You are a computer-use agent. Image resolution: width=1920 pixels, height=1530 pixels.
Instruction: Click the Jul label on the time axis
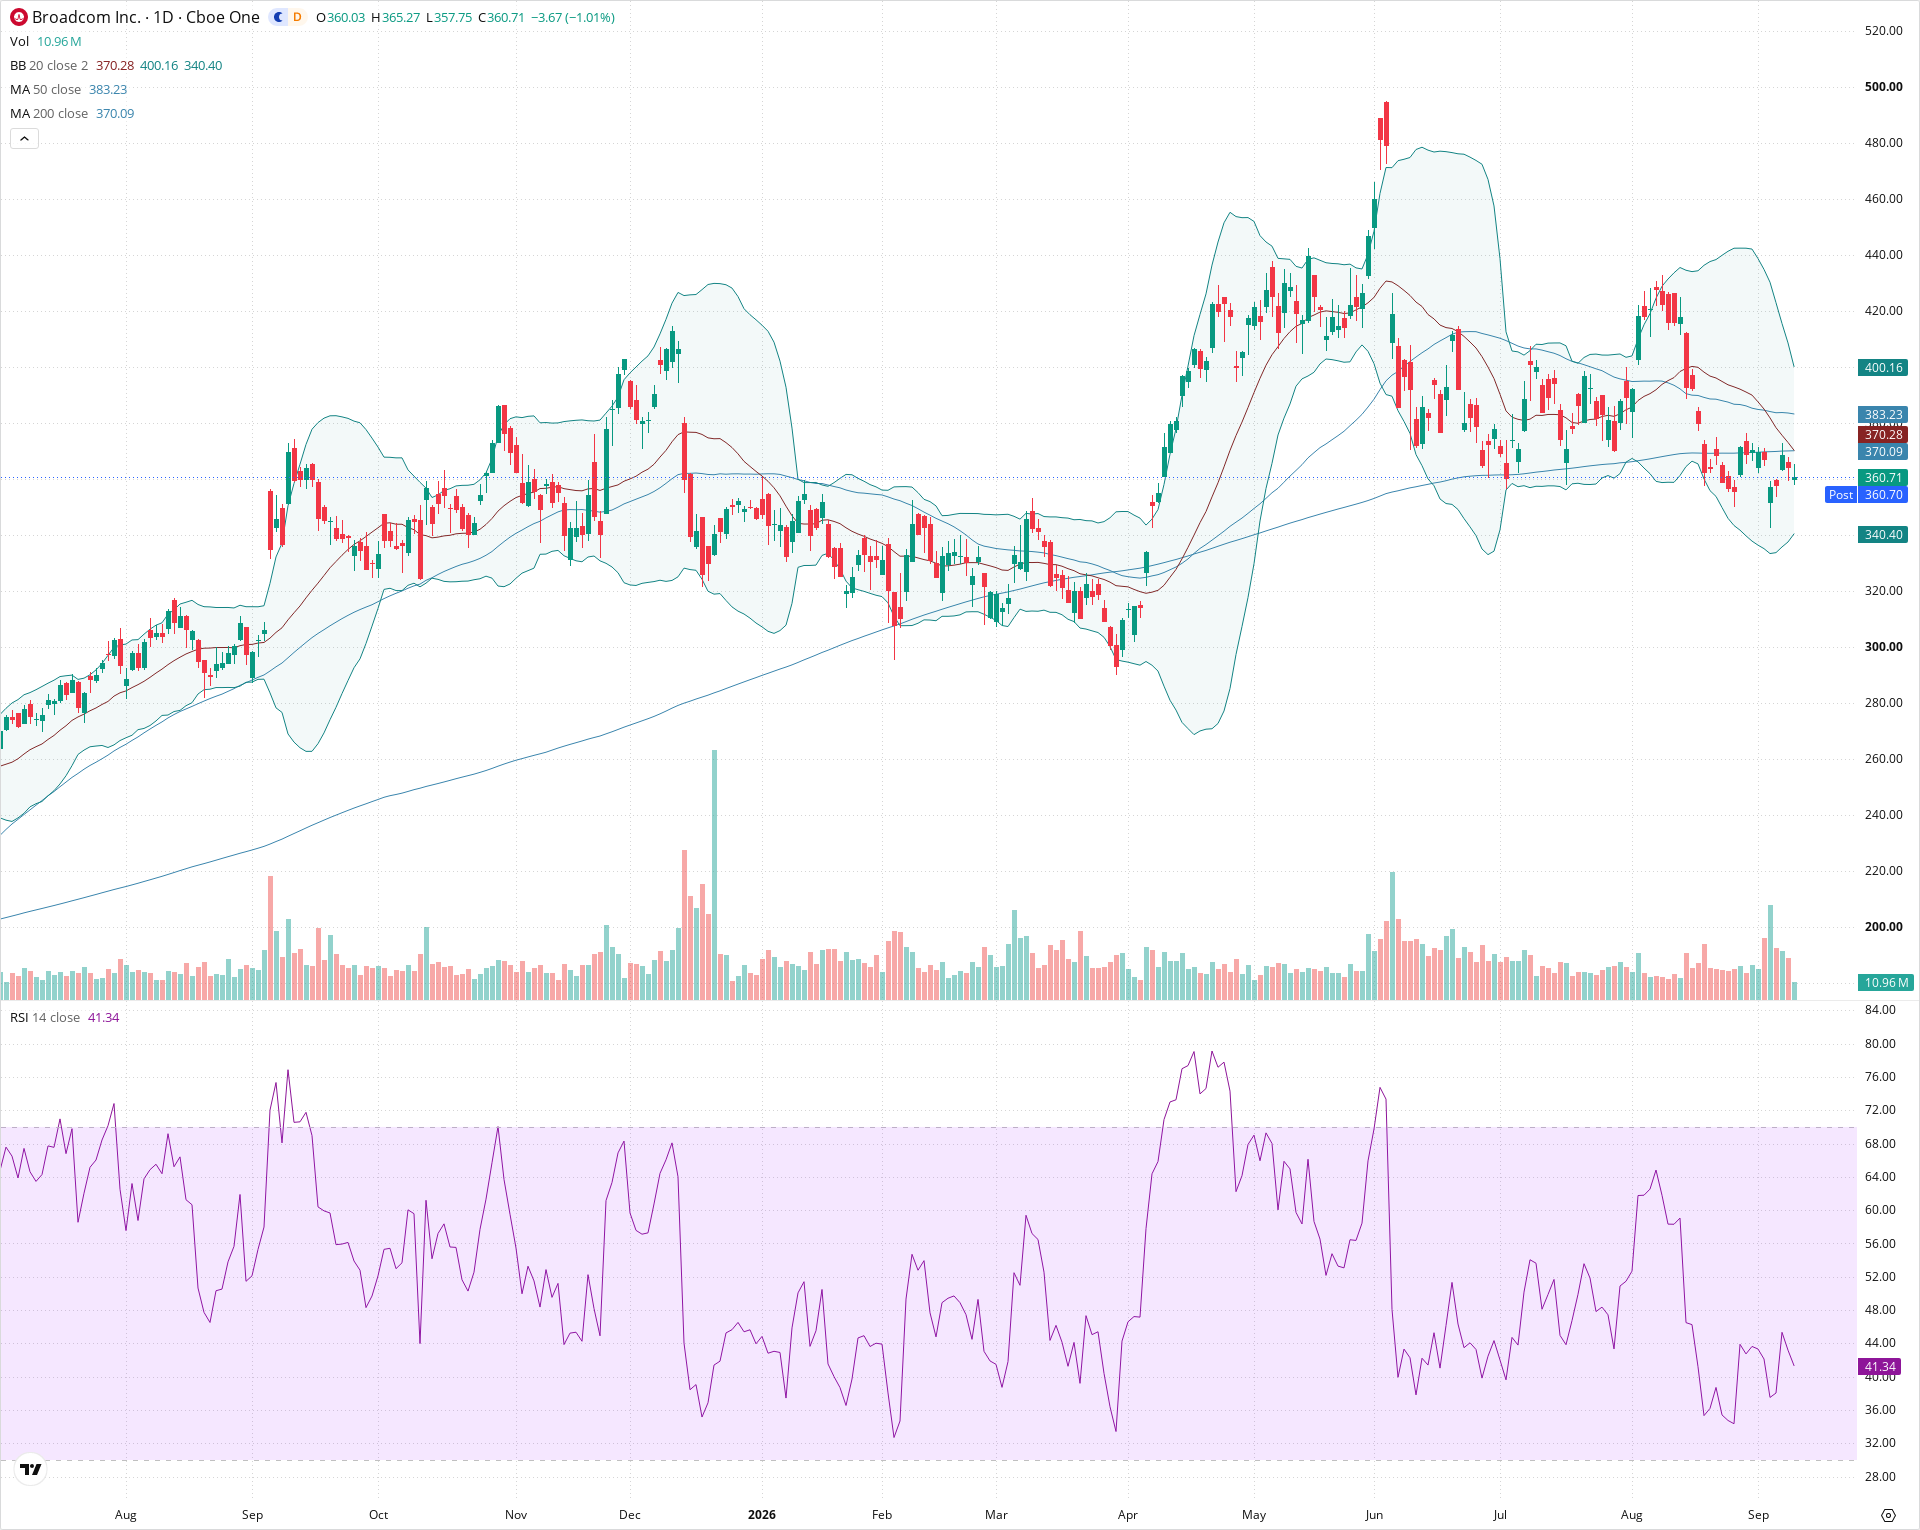click(1500, 1515)
